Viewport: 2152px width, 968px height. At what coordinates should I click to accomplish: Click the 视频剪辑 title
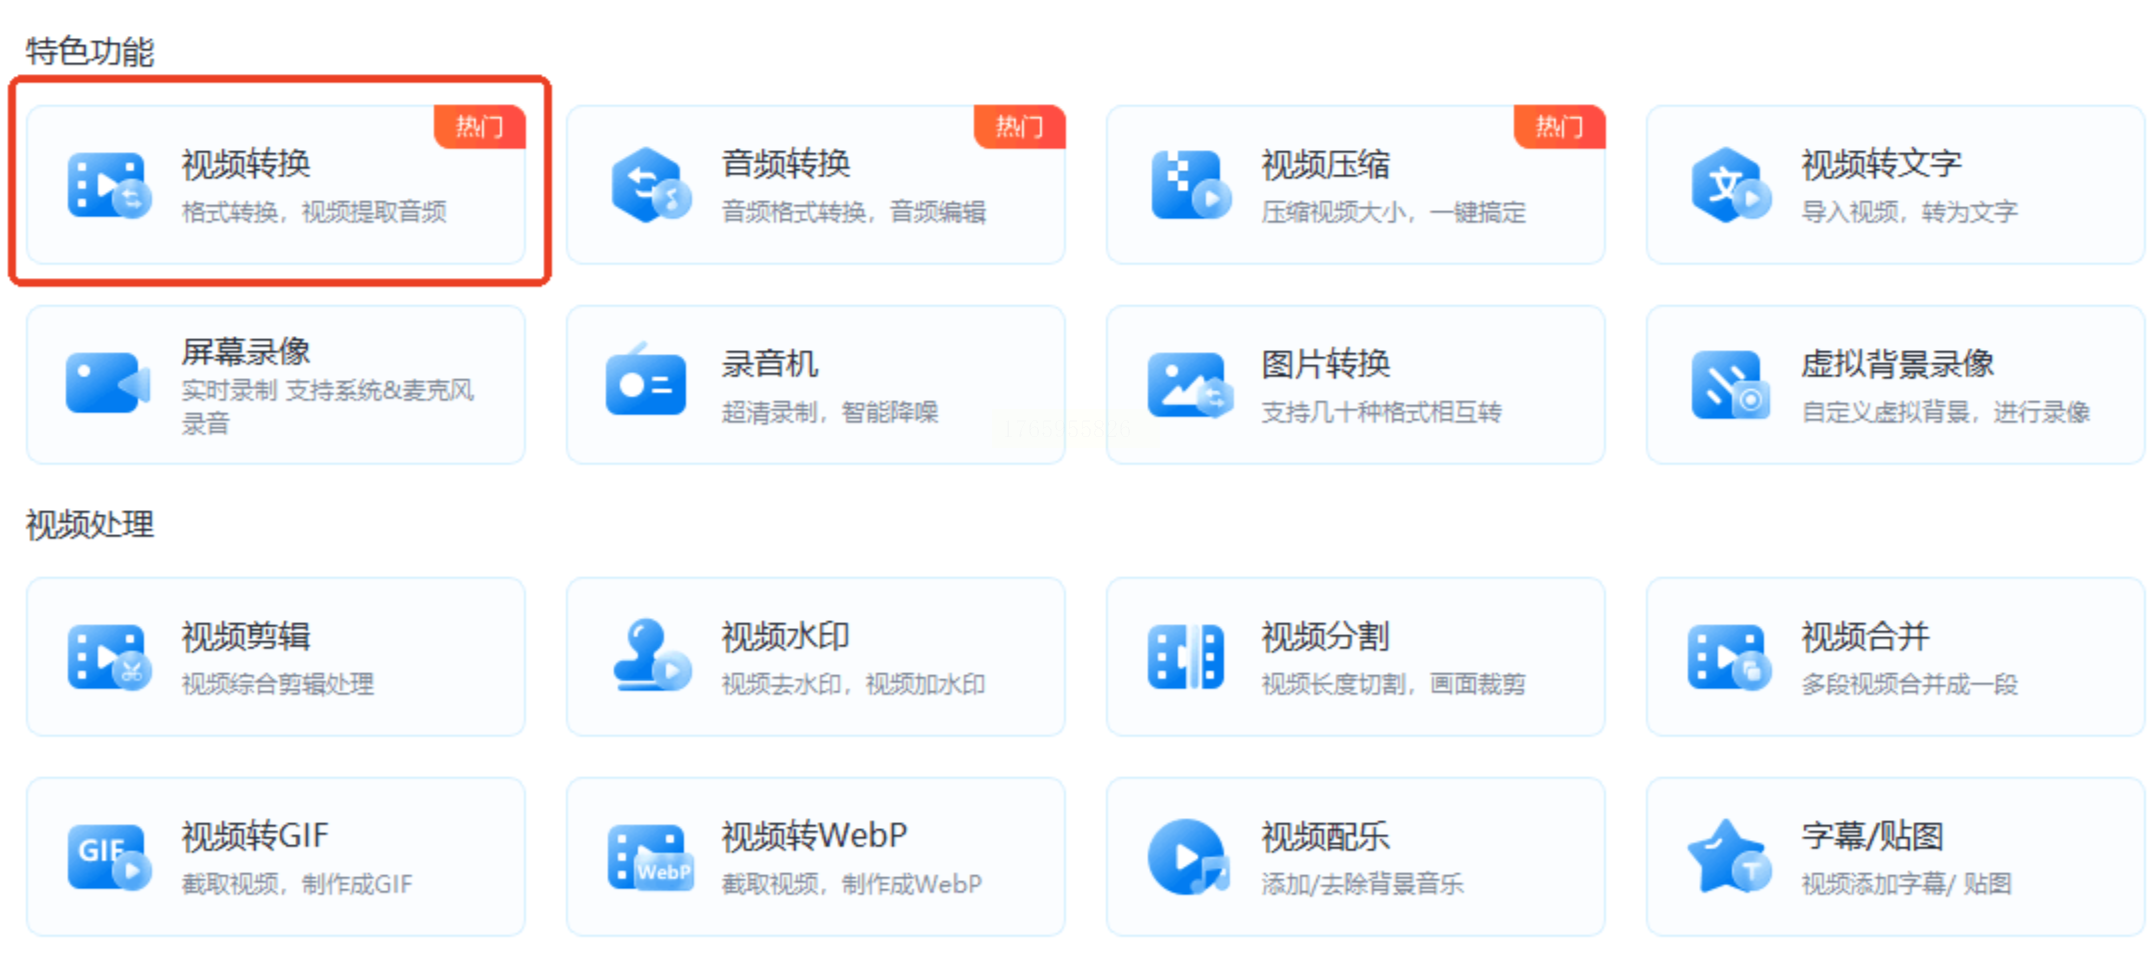click(x=246, y=636)
